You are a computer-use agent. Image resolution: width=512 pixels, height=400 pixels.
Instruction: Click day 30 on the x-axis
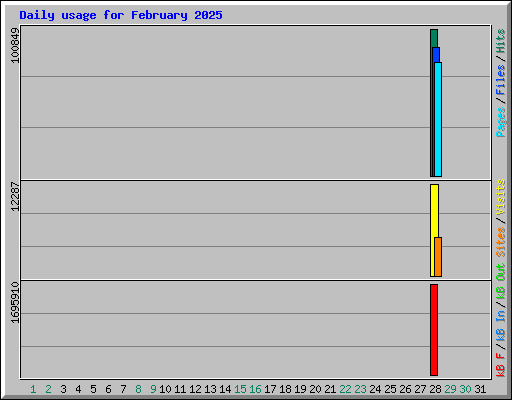[465, 389]
